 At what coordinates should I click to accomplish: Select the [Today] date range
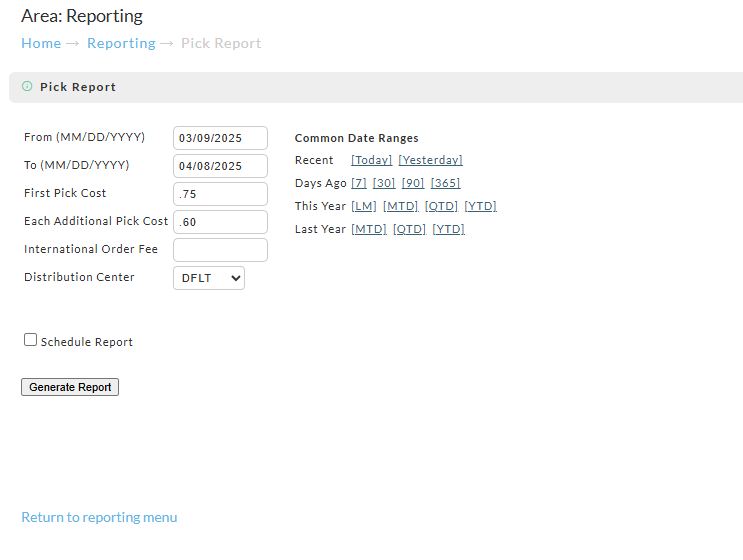pos(372,160)
